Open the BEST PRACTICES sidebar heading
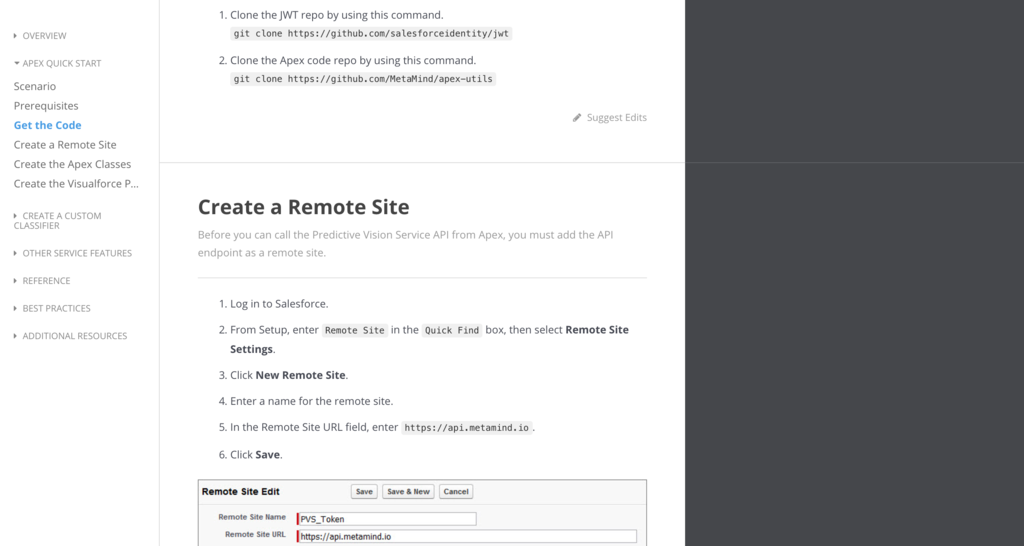Viewport: 1024px width, 546px height. click(x=57, y=308)
